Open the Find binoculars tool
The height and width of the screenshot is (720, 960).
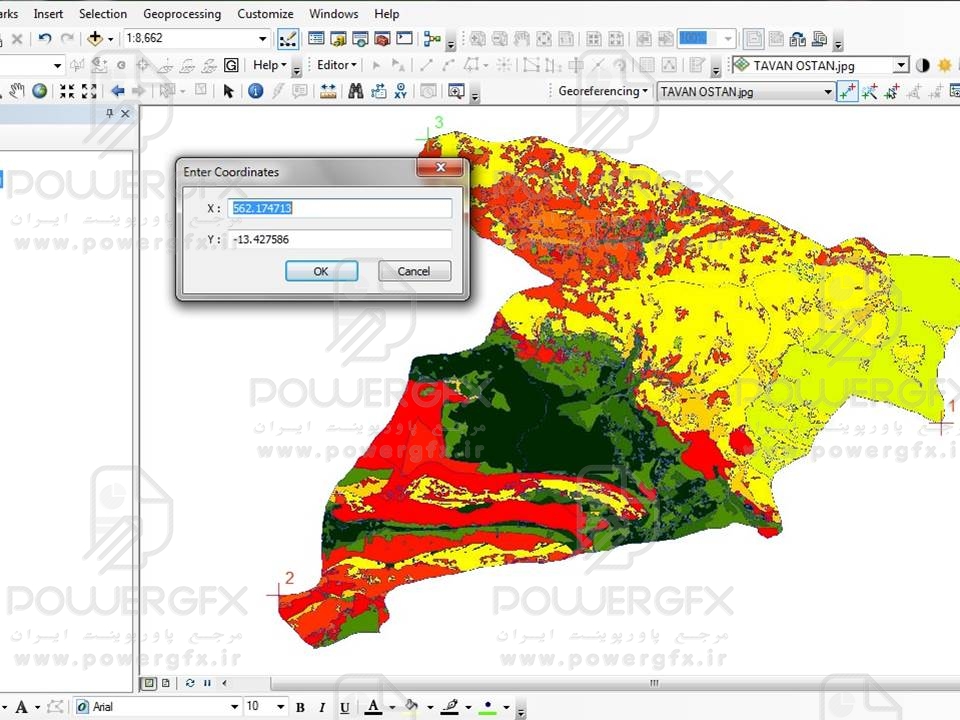pyautogui.click(x=355, y=91)
